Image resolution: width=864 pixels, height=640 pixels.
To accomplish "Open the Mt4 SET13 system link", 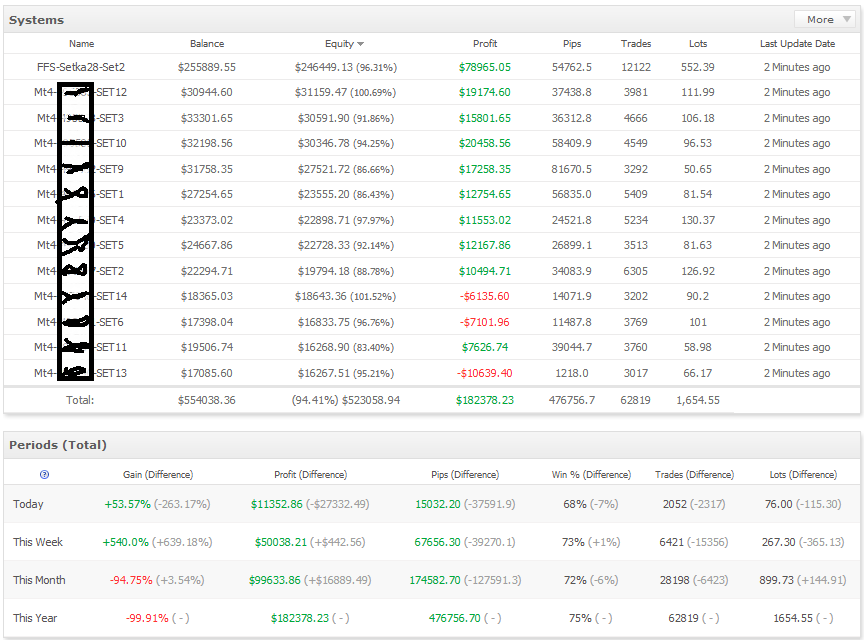I will pos(80,373).
